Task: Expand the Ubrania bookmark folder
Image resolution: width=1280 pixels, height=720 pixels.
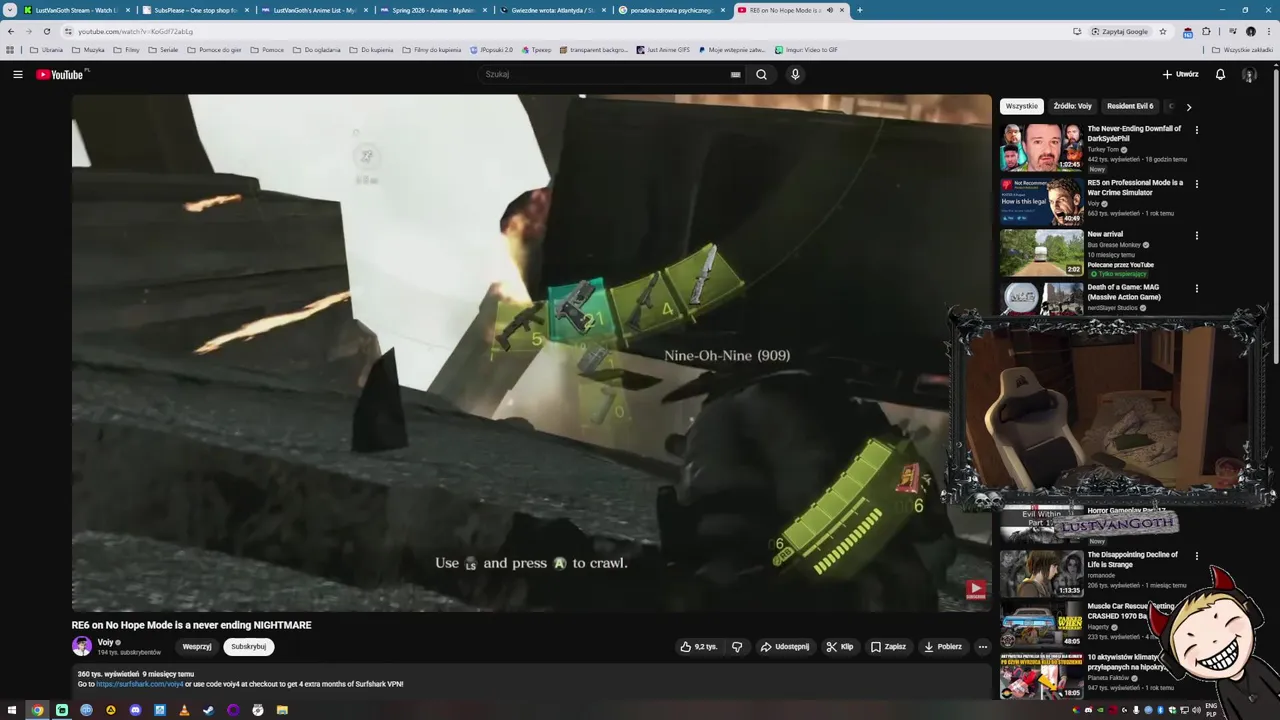Action: (47, 49)
